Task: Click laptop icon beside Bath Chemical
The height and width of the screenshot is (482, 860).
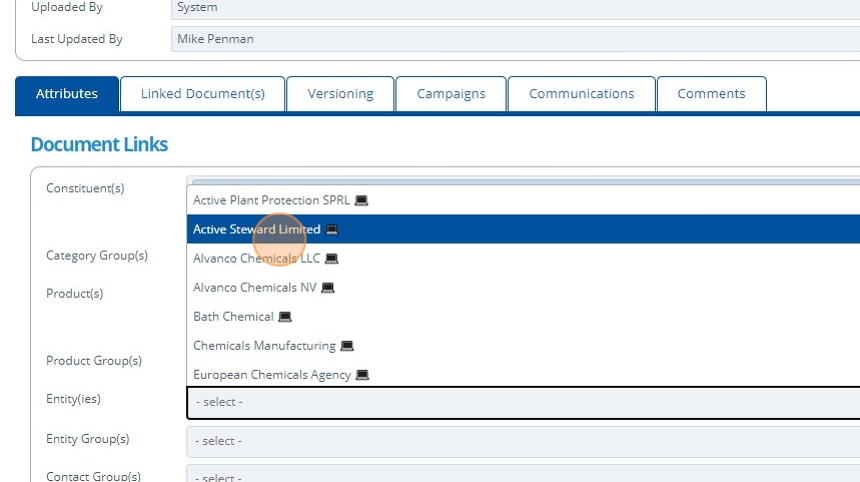Action: pos(285,317)
